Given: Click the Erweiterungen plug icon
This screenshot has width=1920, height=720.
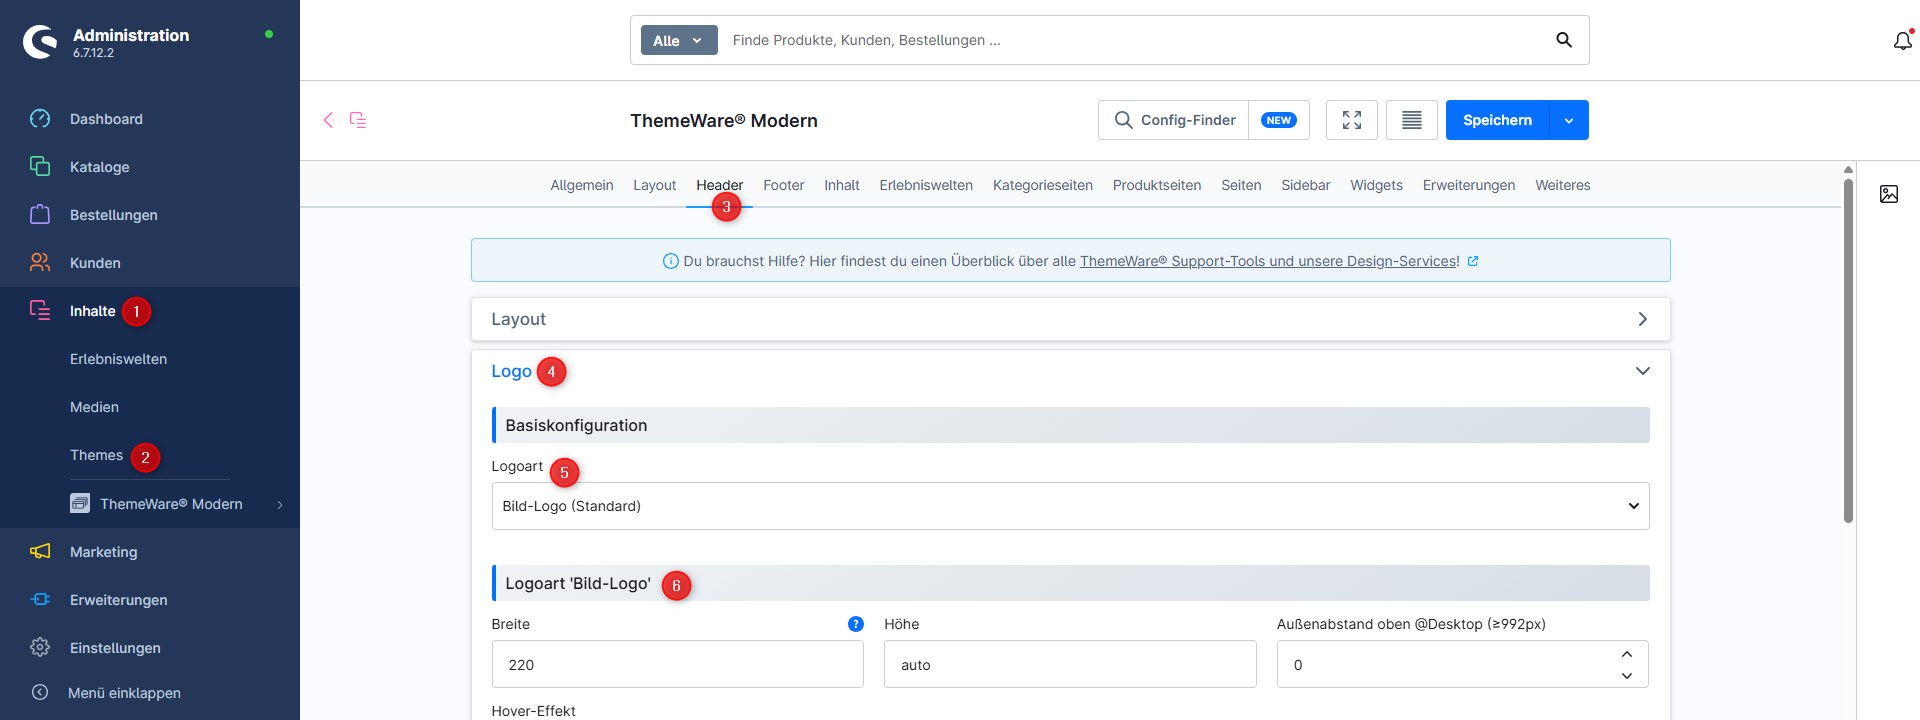Looking at the screenshot, I should click(40, 600).
